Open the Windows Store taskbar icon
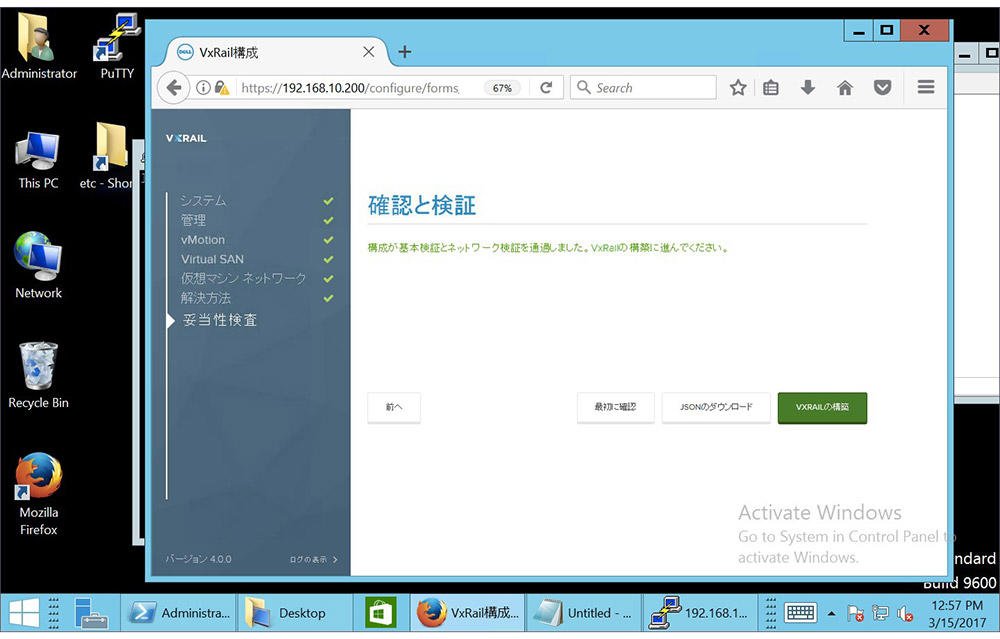This screenshot has height=639, width=1000. (380, 613)
